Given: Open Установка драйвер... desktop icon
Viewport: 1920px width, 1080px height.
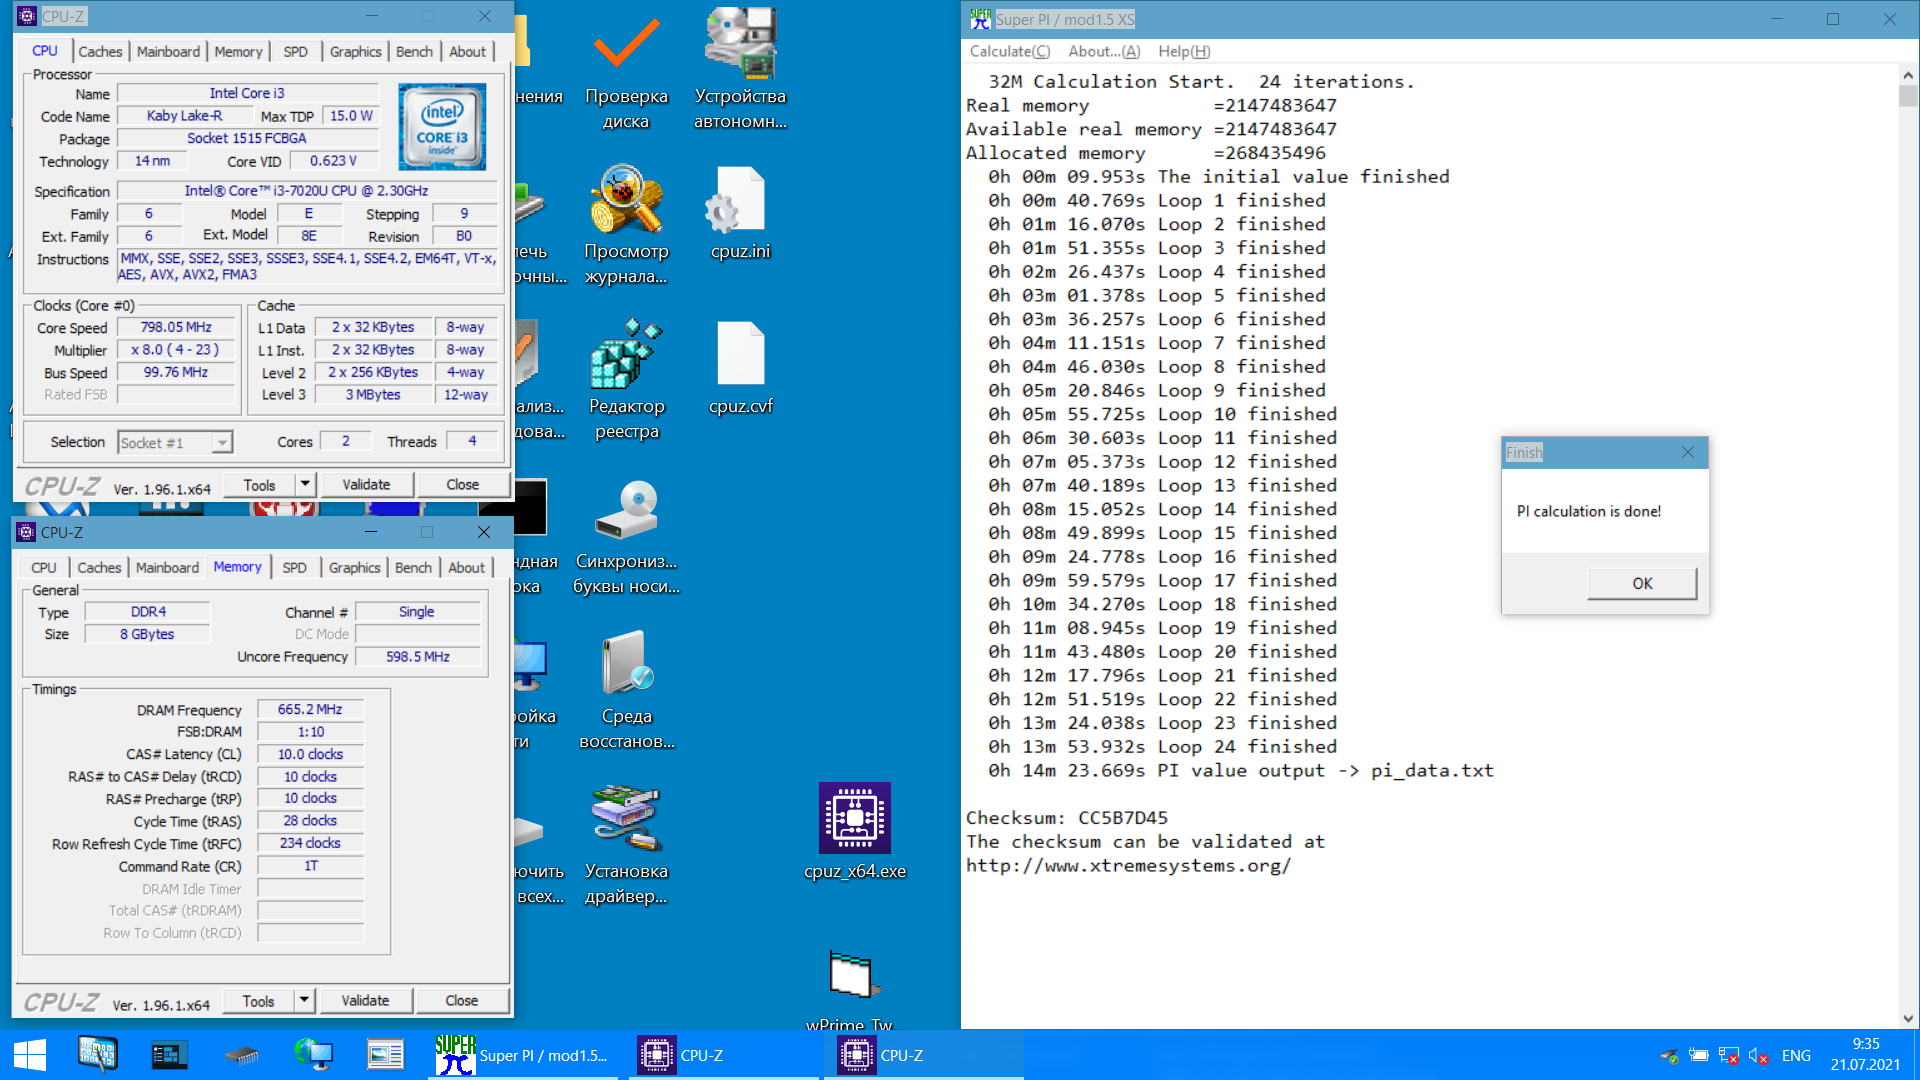Looking at the screenshot, I should 626,845.
